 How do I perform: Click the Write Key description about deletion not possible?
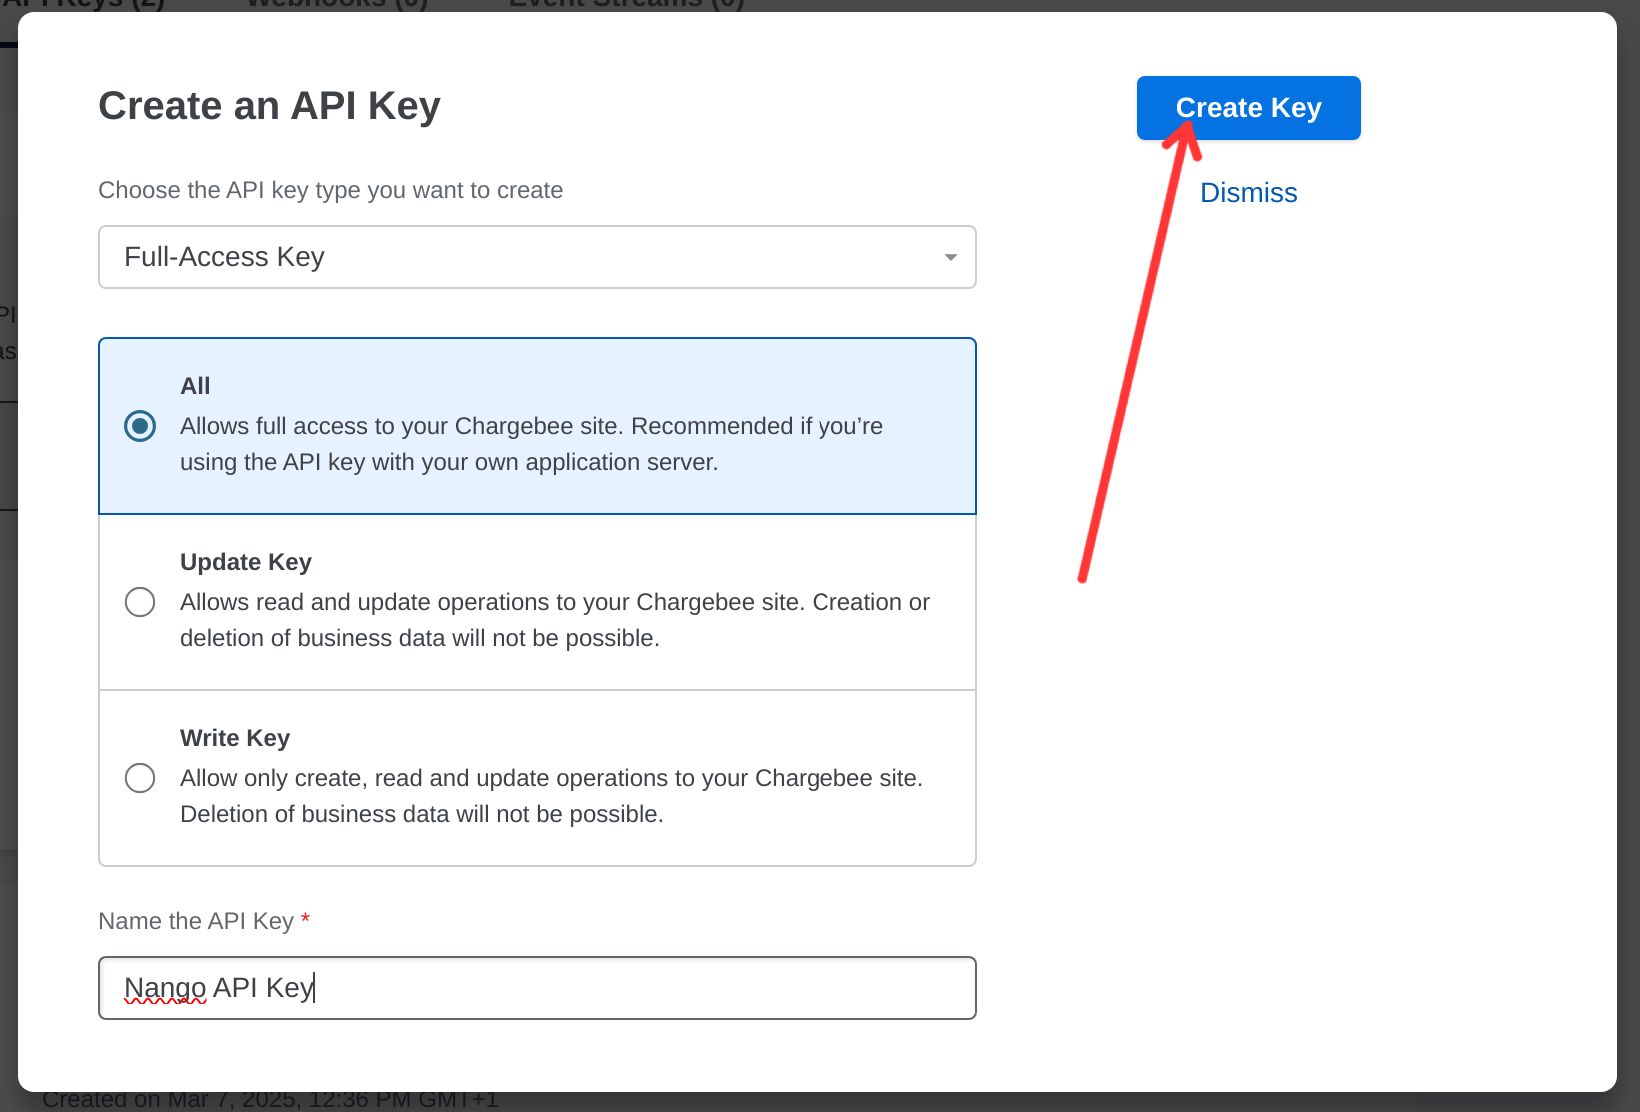click(551, 796)
